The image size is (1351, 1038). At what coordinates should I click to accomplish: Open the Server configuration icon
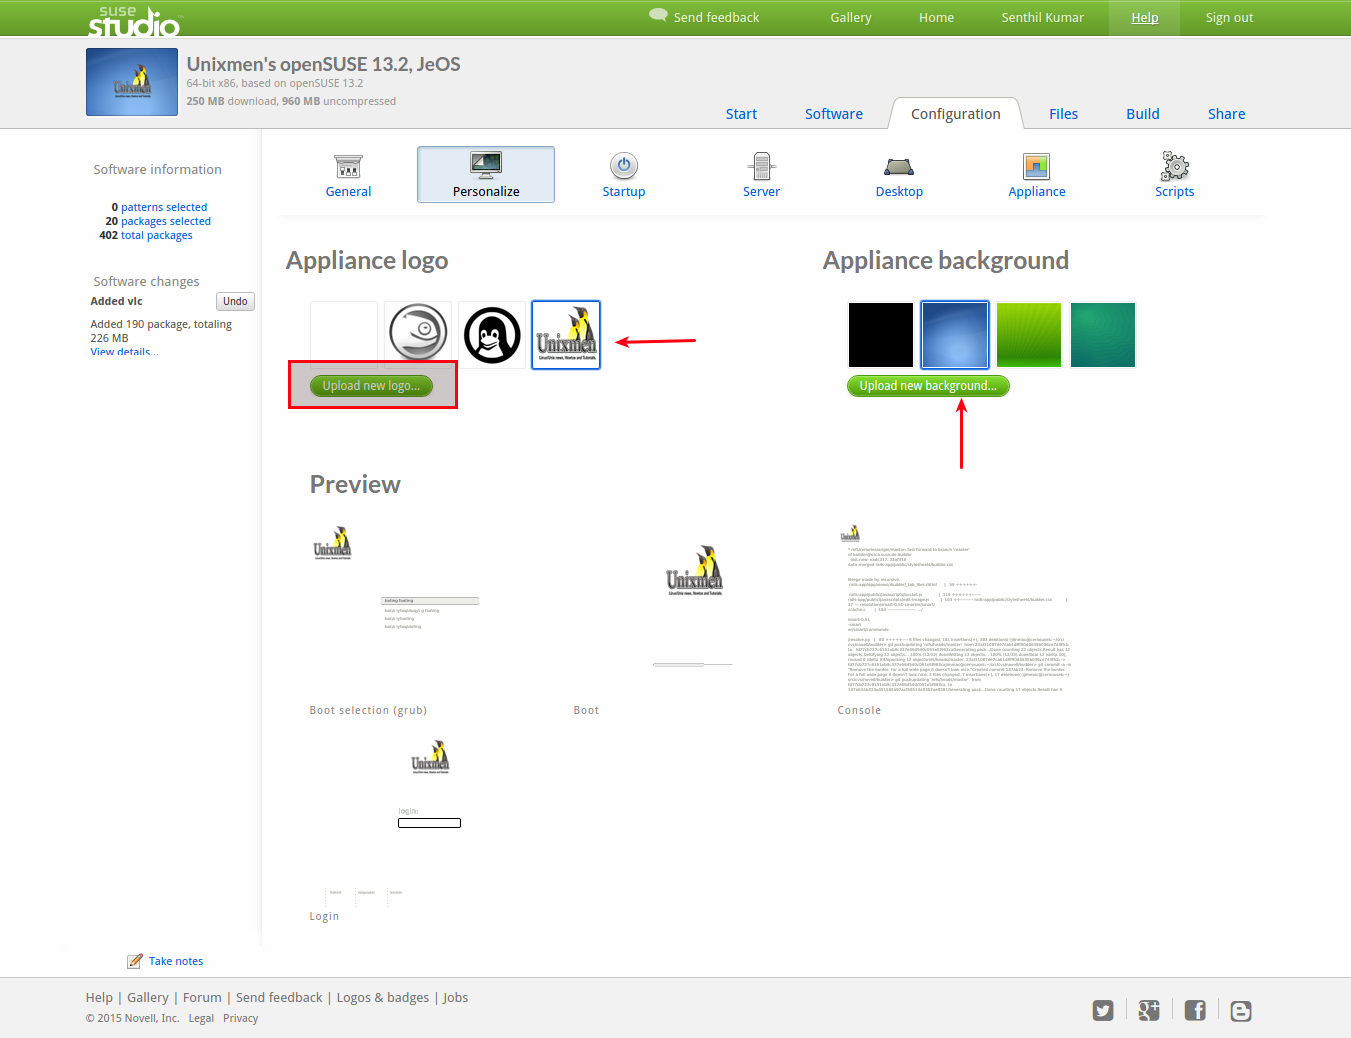pyautogui.click(x=761, y=166)
